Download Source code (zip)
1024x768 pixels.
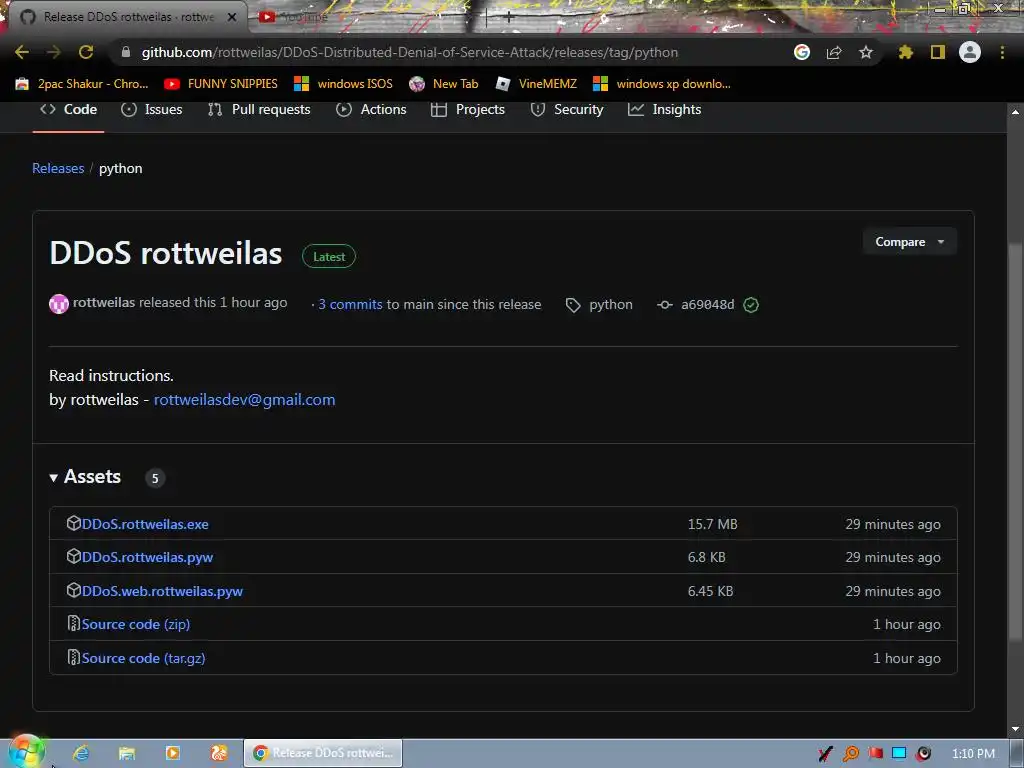pyautogui.click(x=136, y=624)
